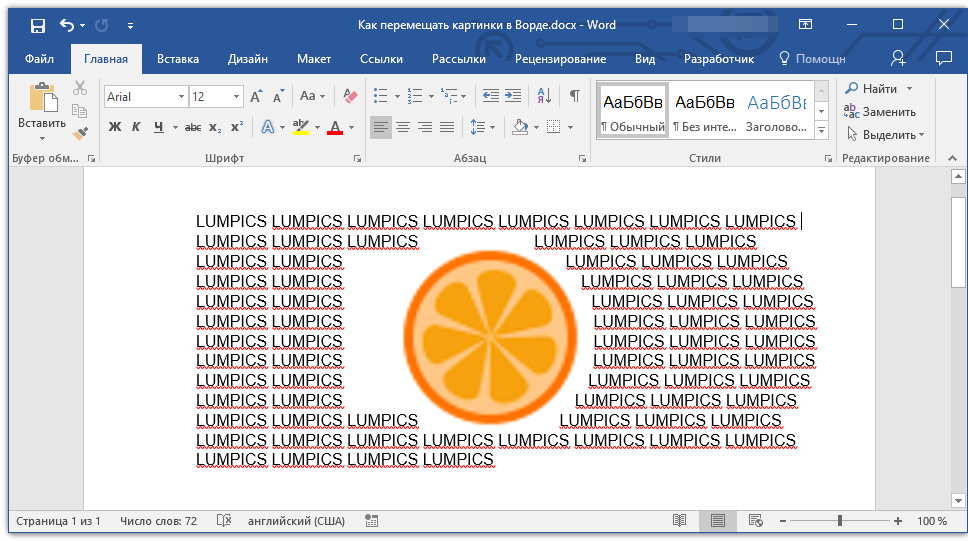Undo the last action

(x=67, y=25)
